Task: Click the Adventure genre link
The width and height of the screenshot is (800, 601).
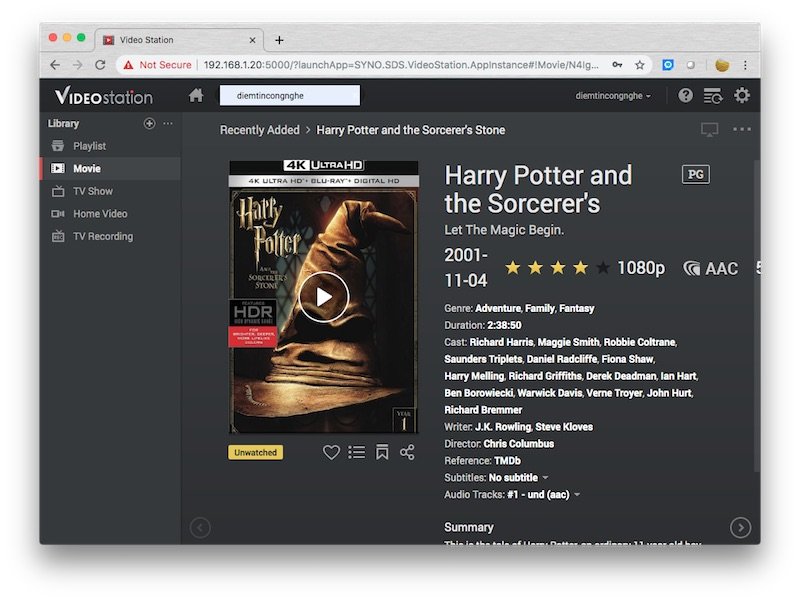Action: pyautogui.click(x=498, y=308)
